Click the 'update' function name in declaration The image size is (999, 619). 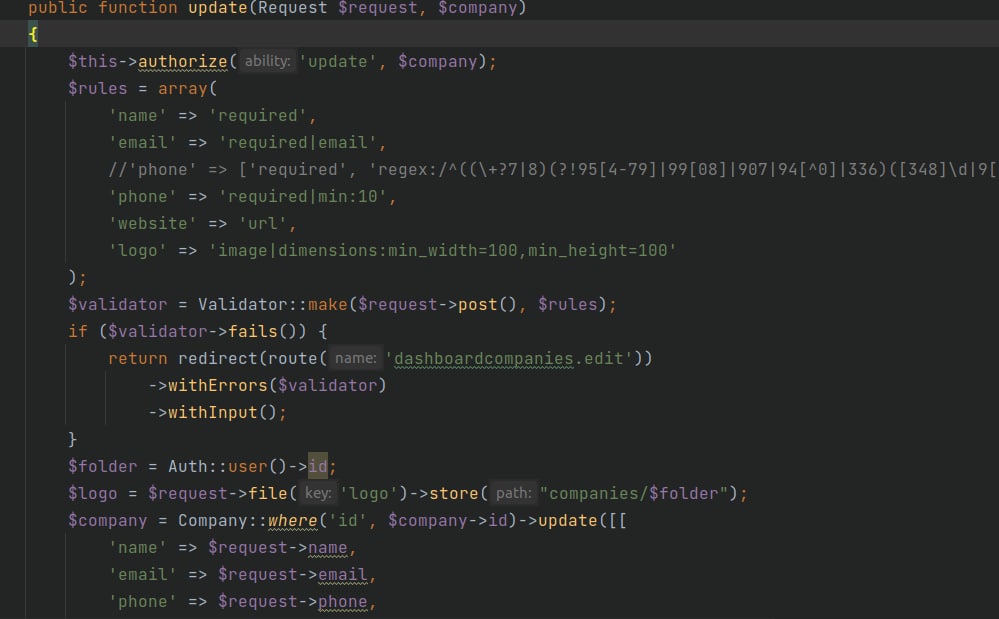[x=217, y=8]
